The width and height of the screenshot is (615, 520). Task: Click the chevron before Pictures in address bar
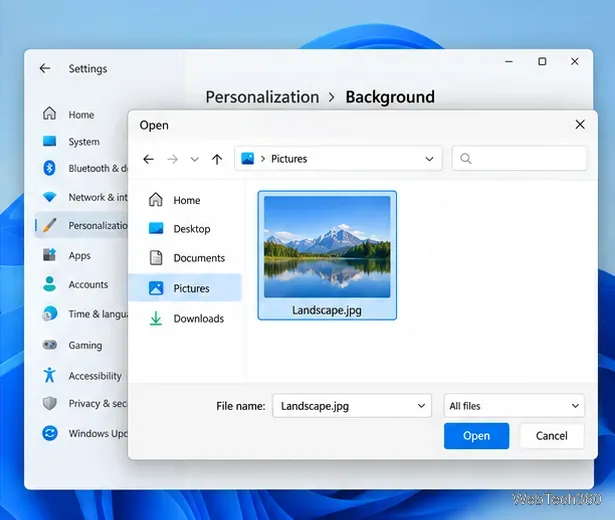click(x=263, y=159)
